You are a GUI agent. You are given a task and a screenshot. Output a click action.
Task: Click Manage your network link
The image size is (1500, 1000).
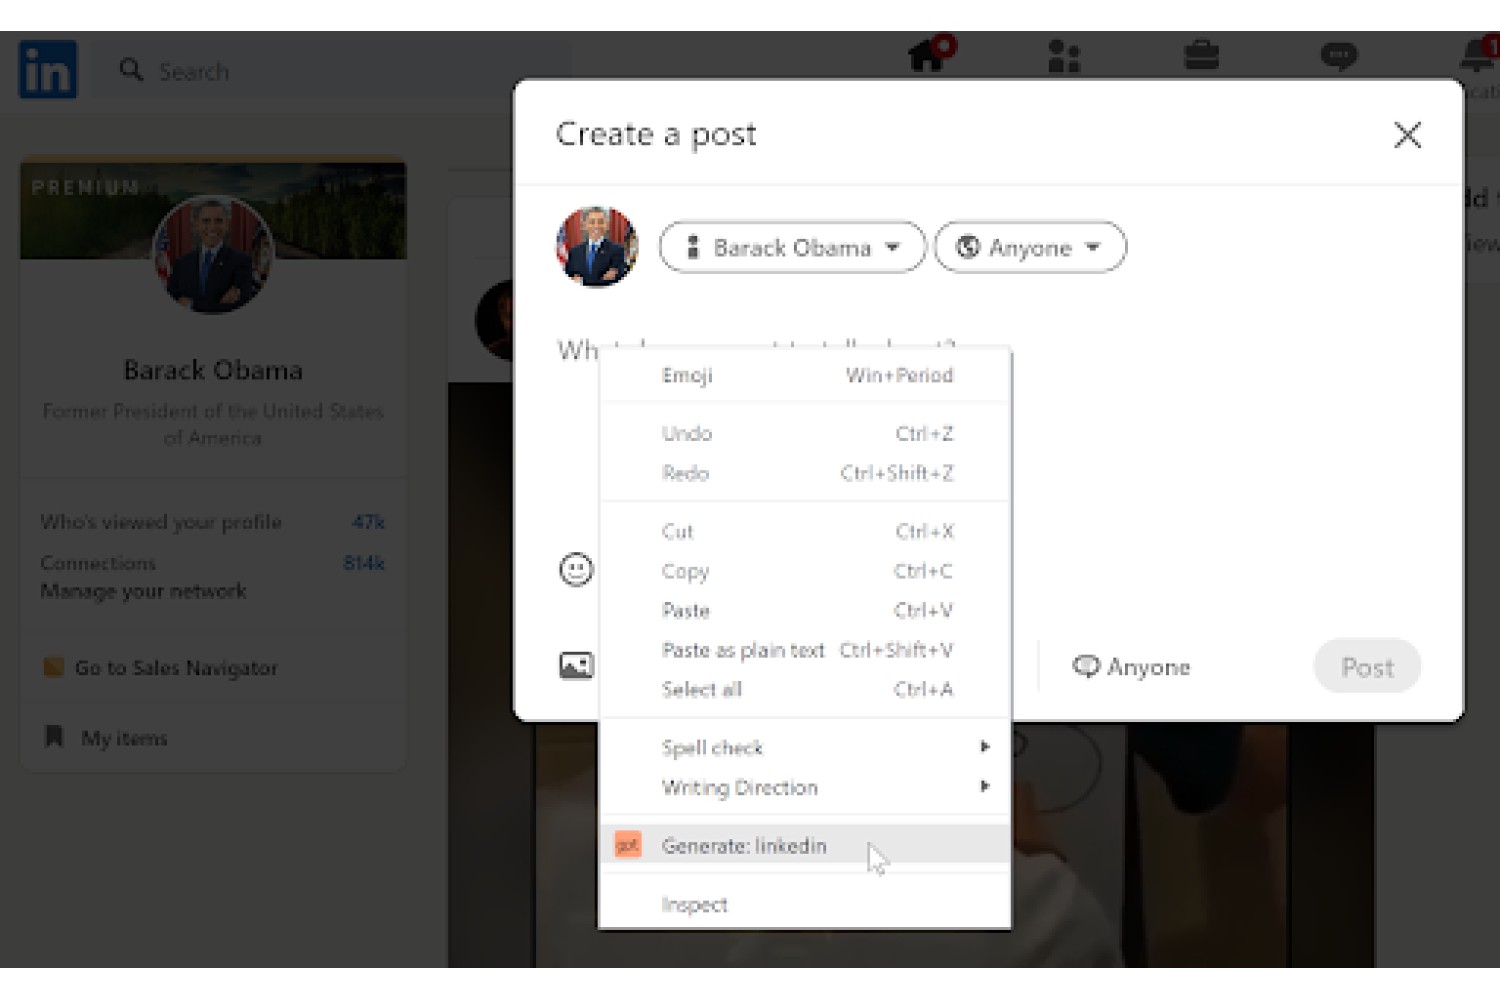pyautogui.click(x=143, y=591)
